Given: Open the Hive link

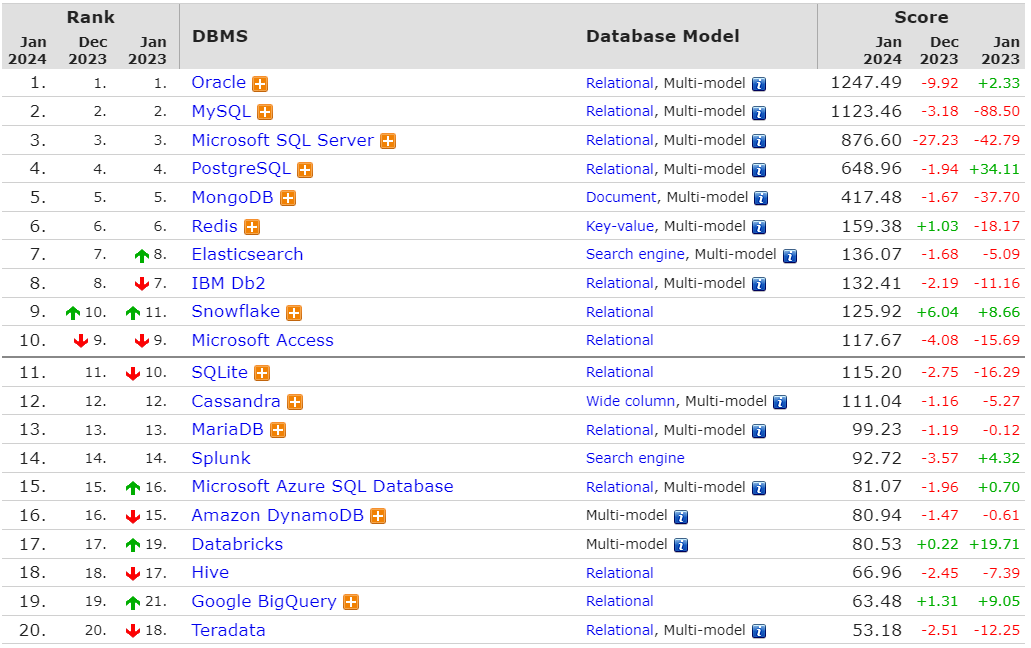Looking at the screenshot, I should click(210, 573).
